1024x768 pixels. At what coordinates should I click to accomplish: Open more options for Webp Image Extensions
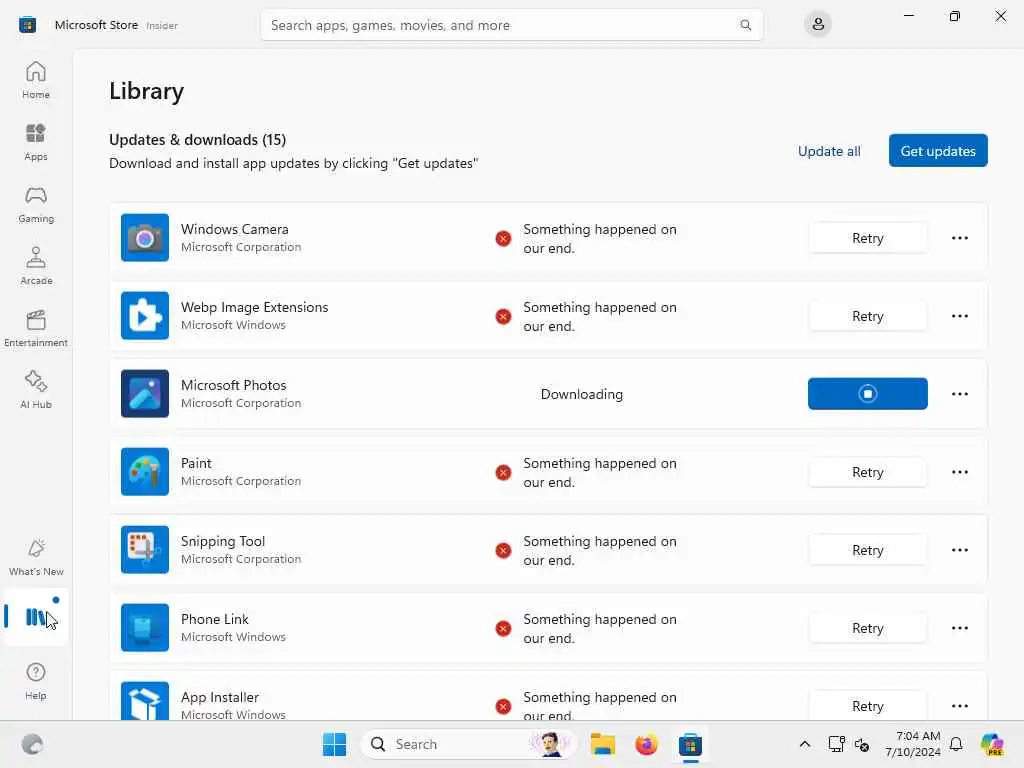pos(960,316)
